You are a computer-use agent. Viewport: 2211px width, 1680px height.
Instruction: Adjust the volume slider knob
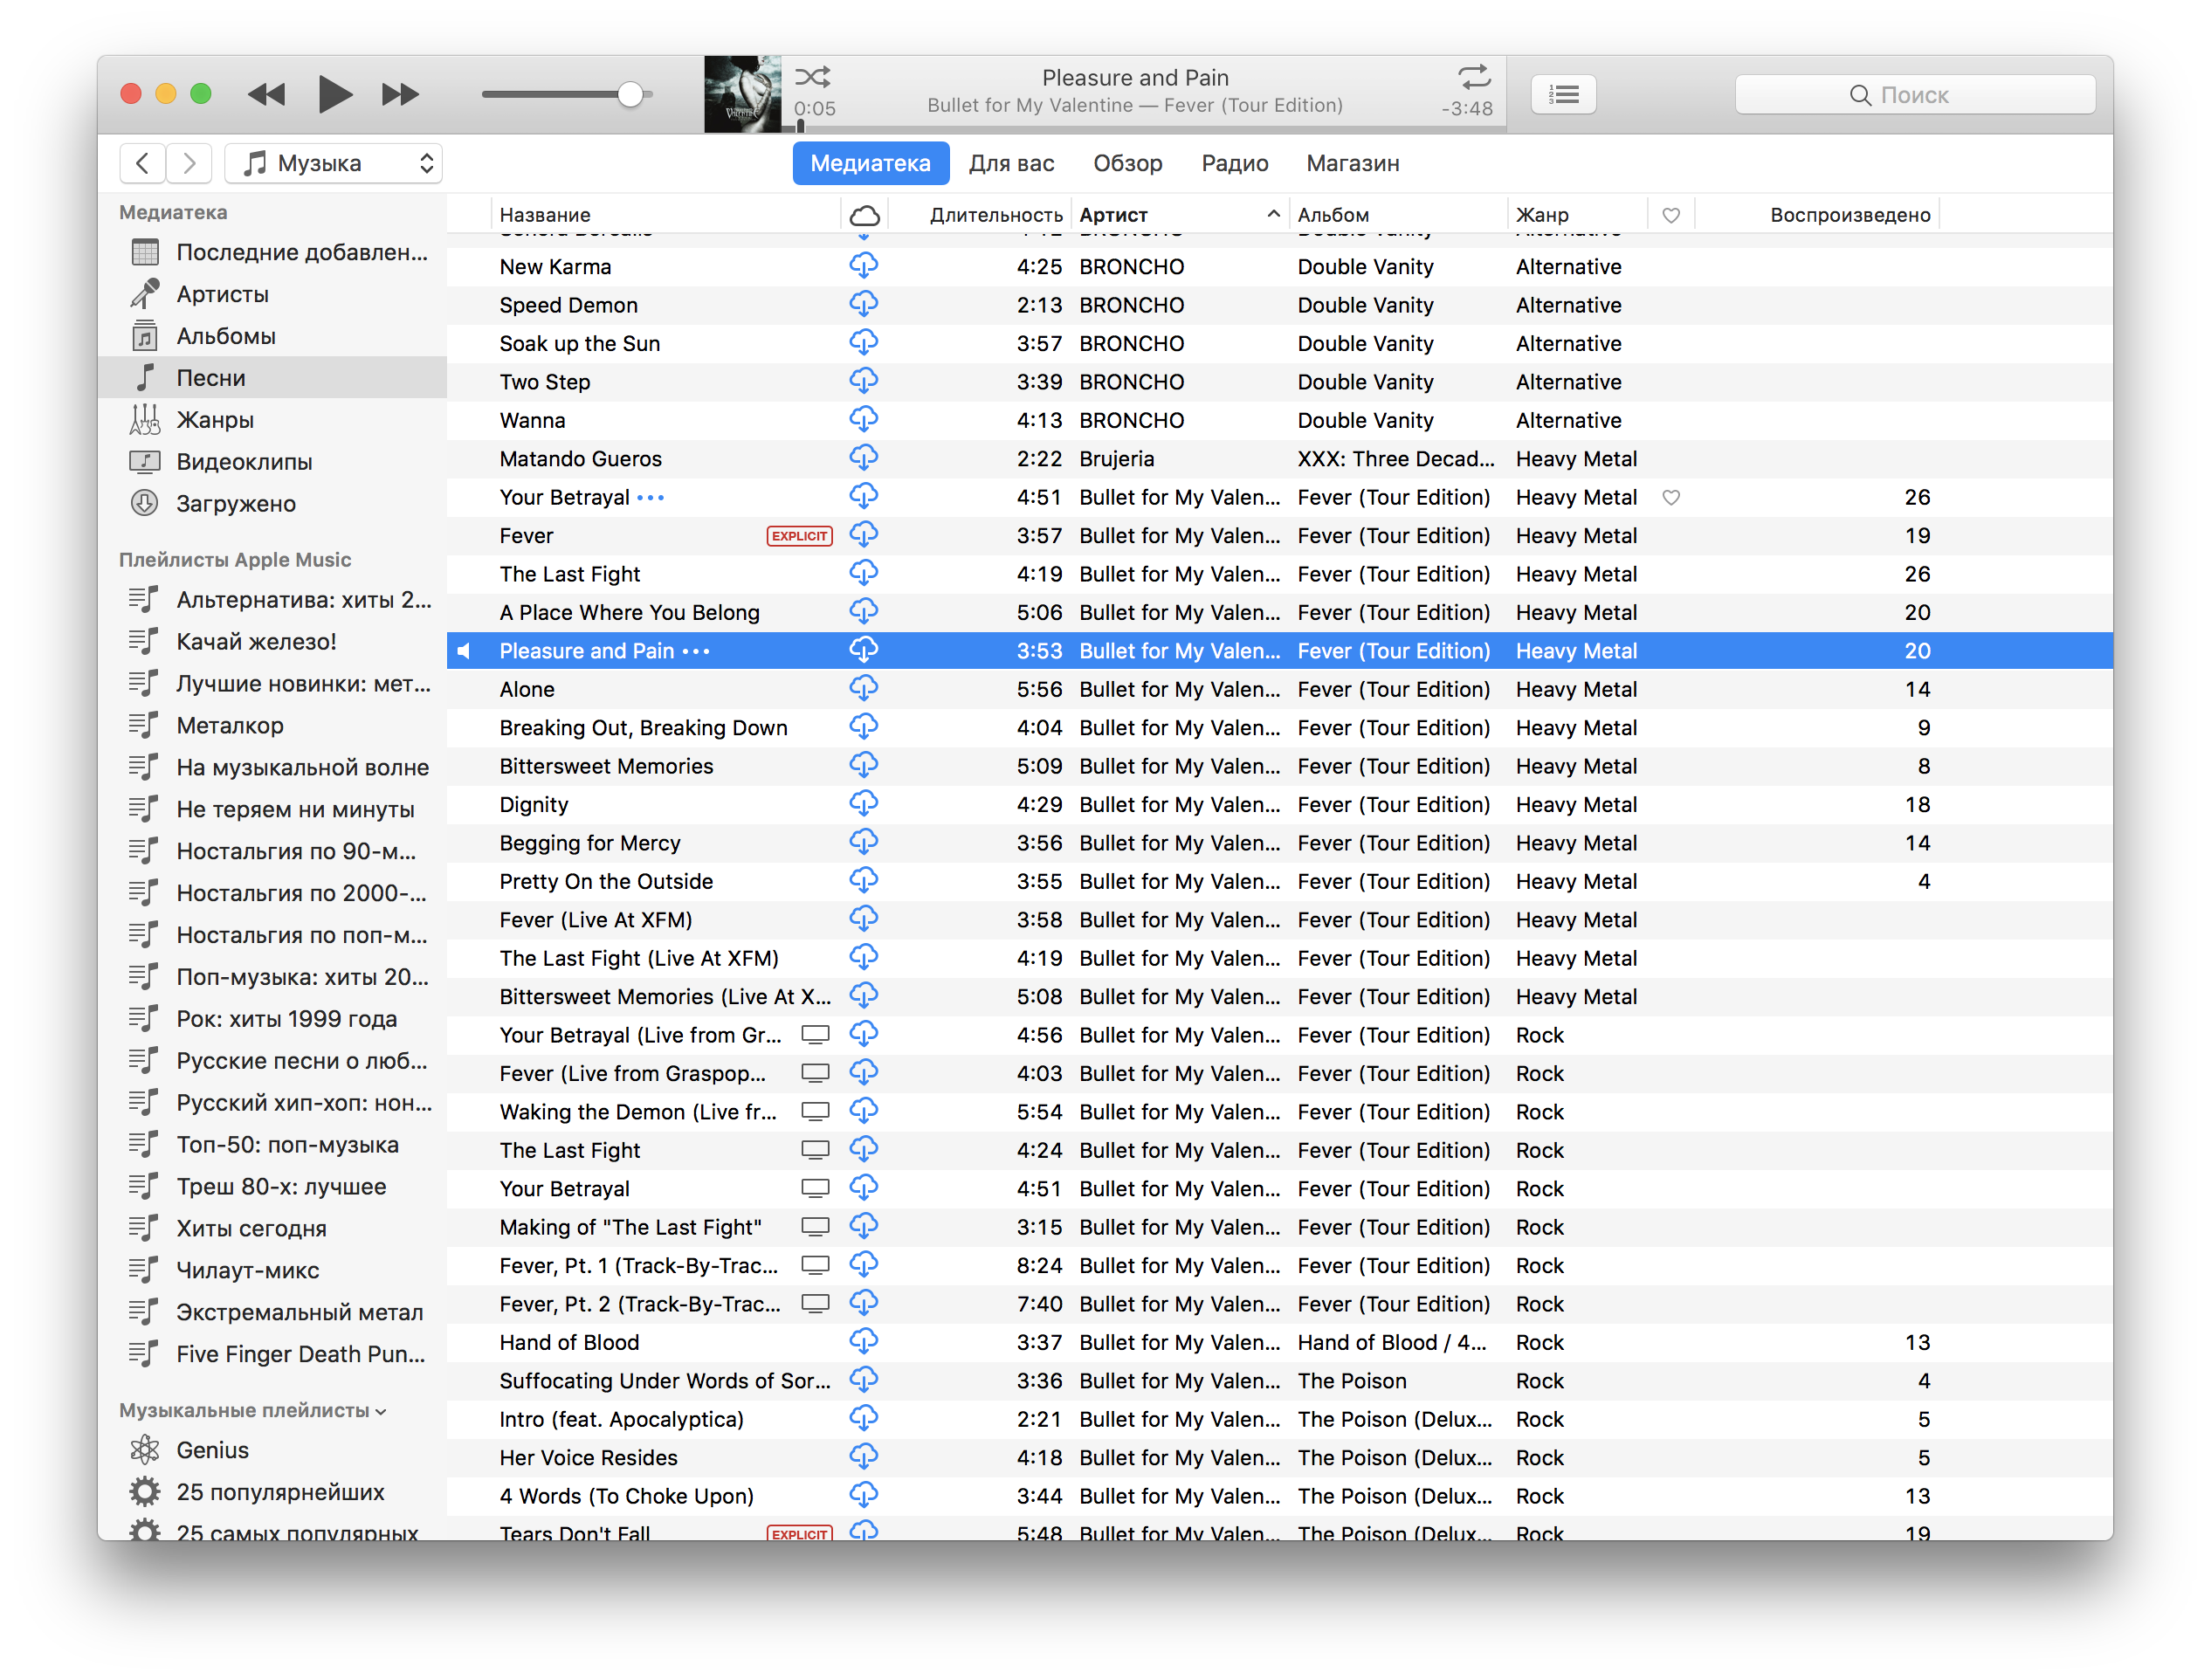(630, 94)
